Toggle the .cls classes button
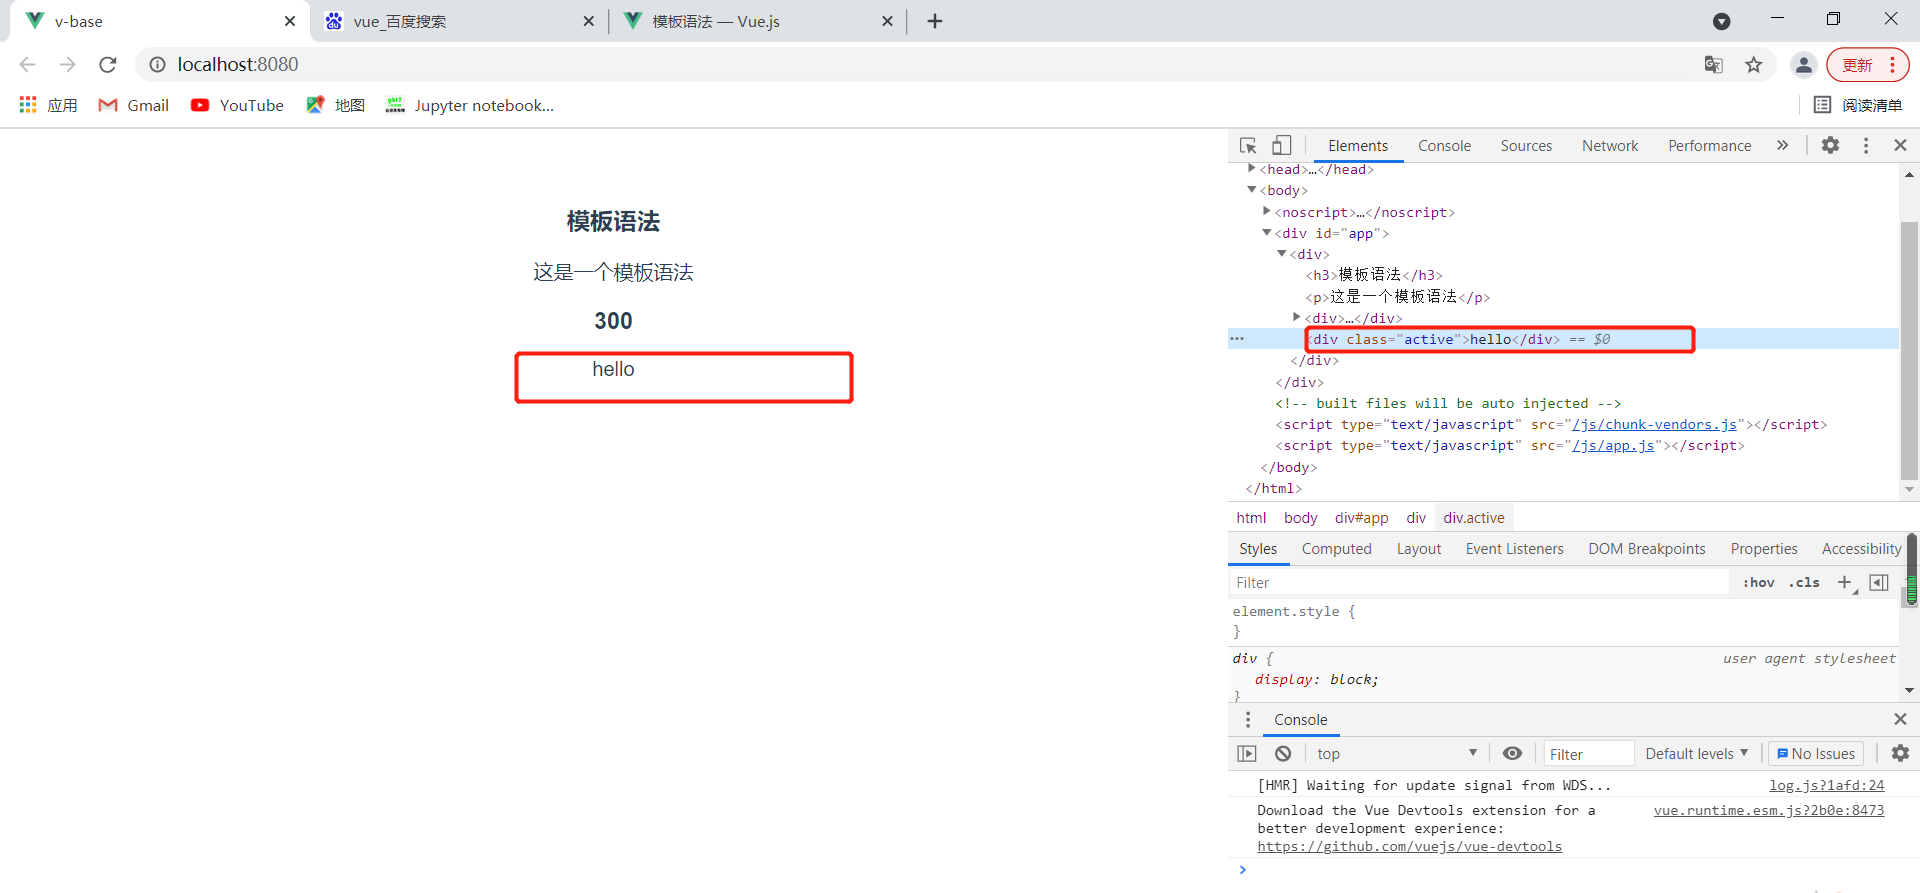This screenshot has width=1920, height=893. point(1804,582)
